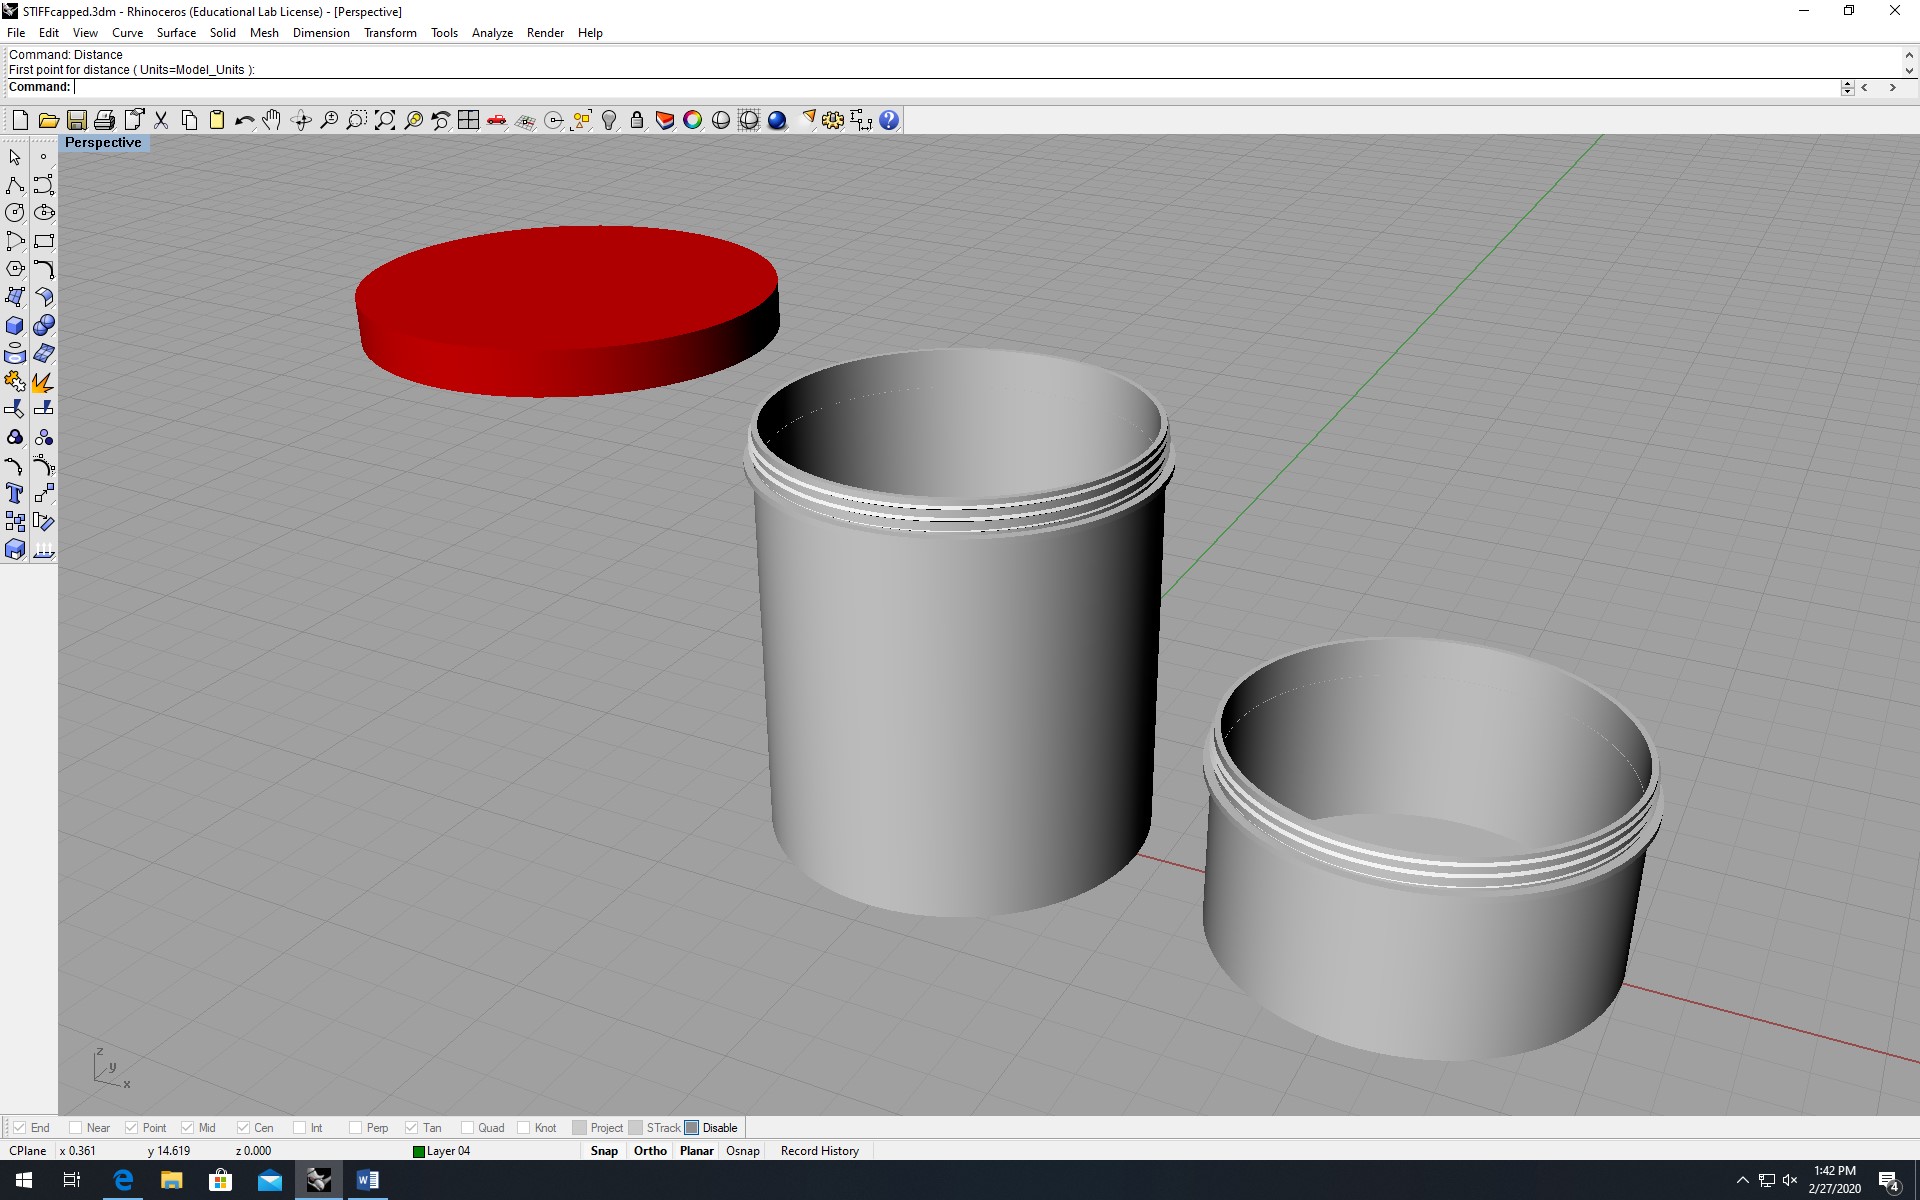Open the Solid menu

point(222,33)
